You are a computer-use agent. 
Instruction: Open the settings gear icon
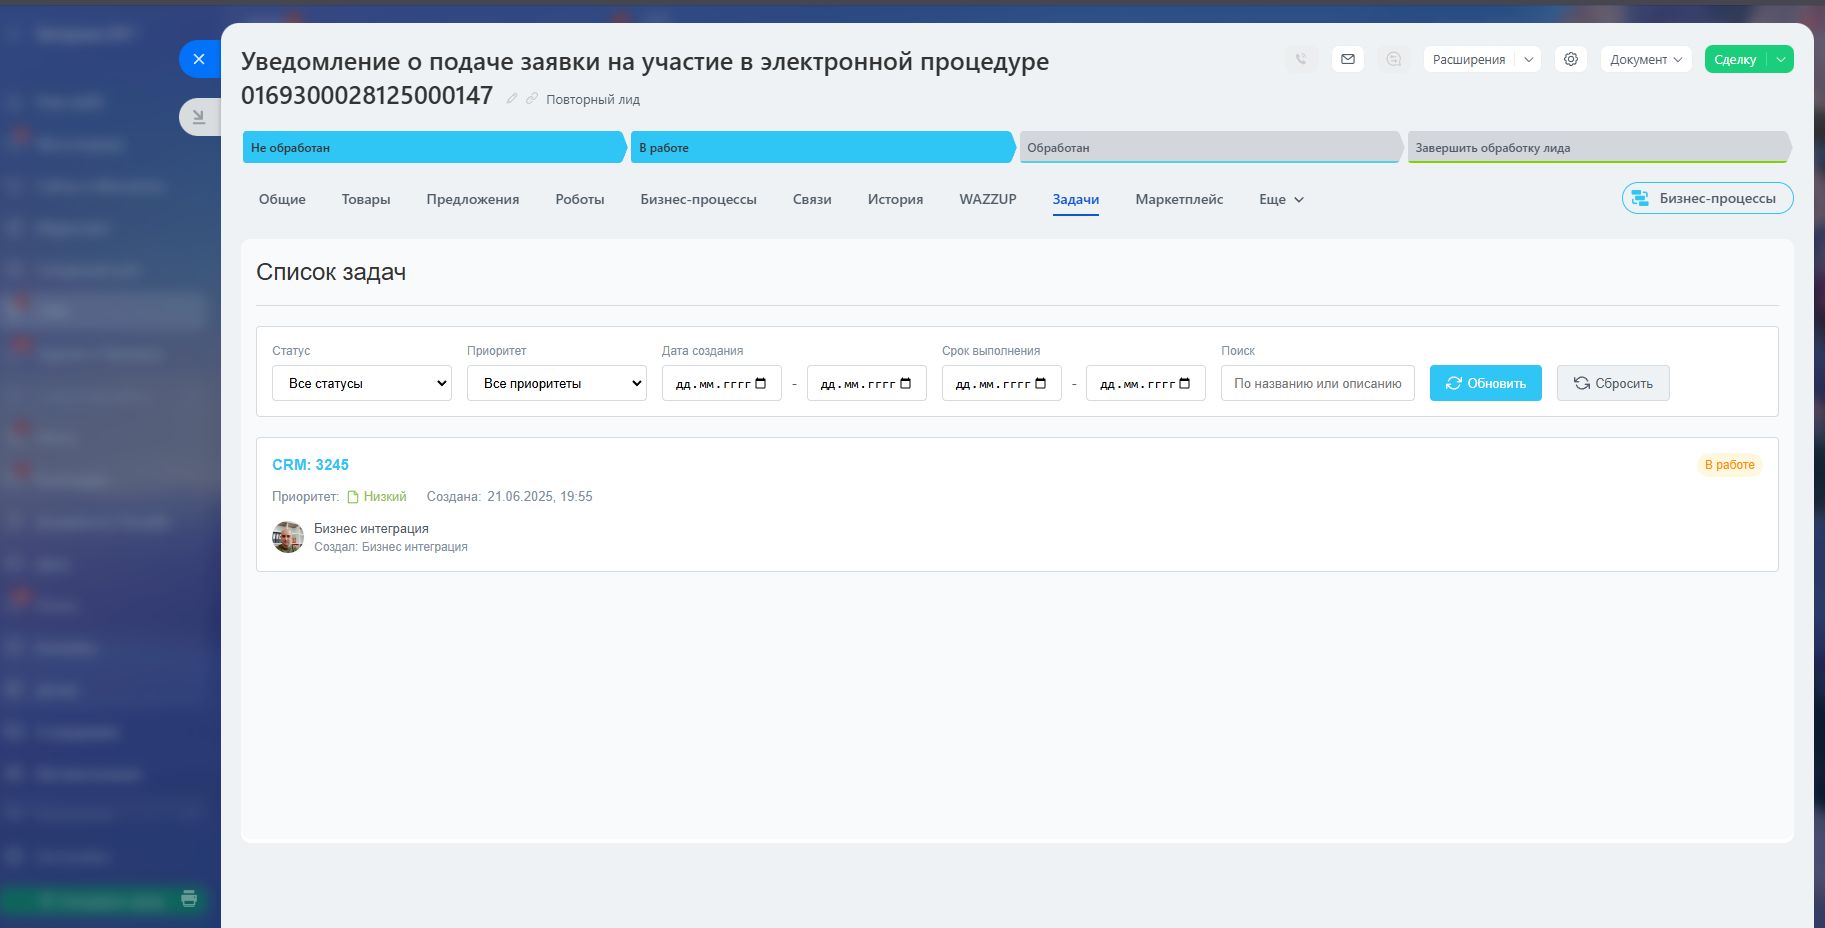pyautogui.click(x=1571, y=59)
